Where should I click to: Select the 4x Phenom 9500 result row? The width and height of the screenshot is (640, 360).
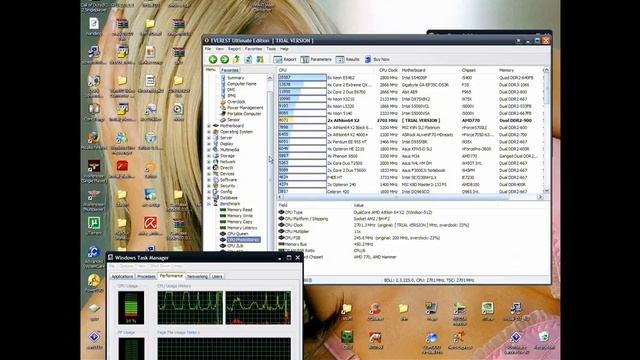(x=410, y=156)
